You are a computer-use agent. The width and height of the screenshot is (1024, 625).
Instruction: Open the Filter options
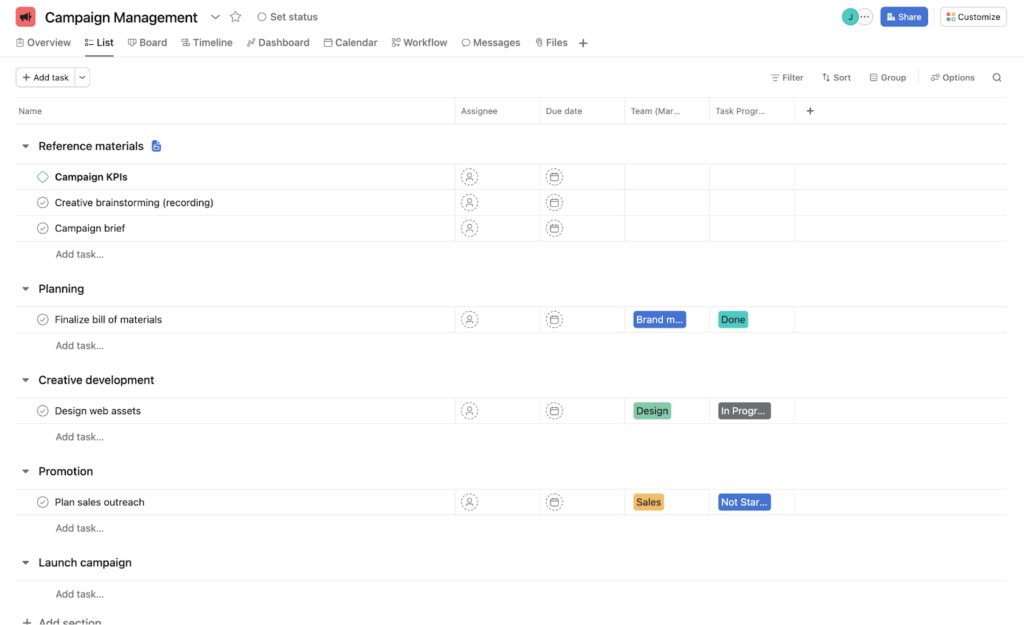point(787,78)
